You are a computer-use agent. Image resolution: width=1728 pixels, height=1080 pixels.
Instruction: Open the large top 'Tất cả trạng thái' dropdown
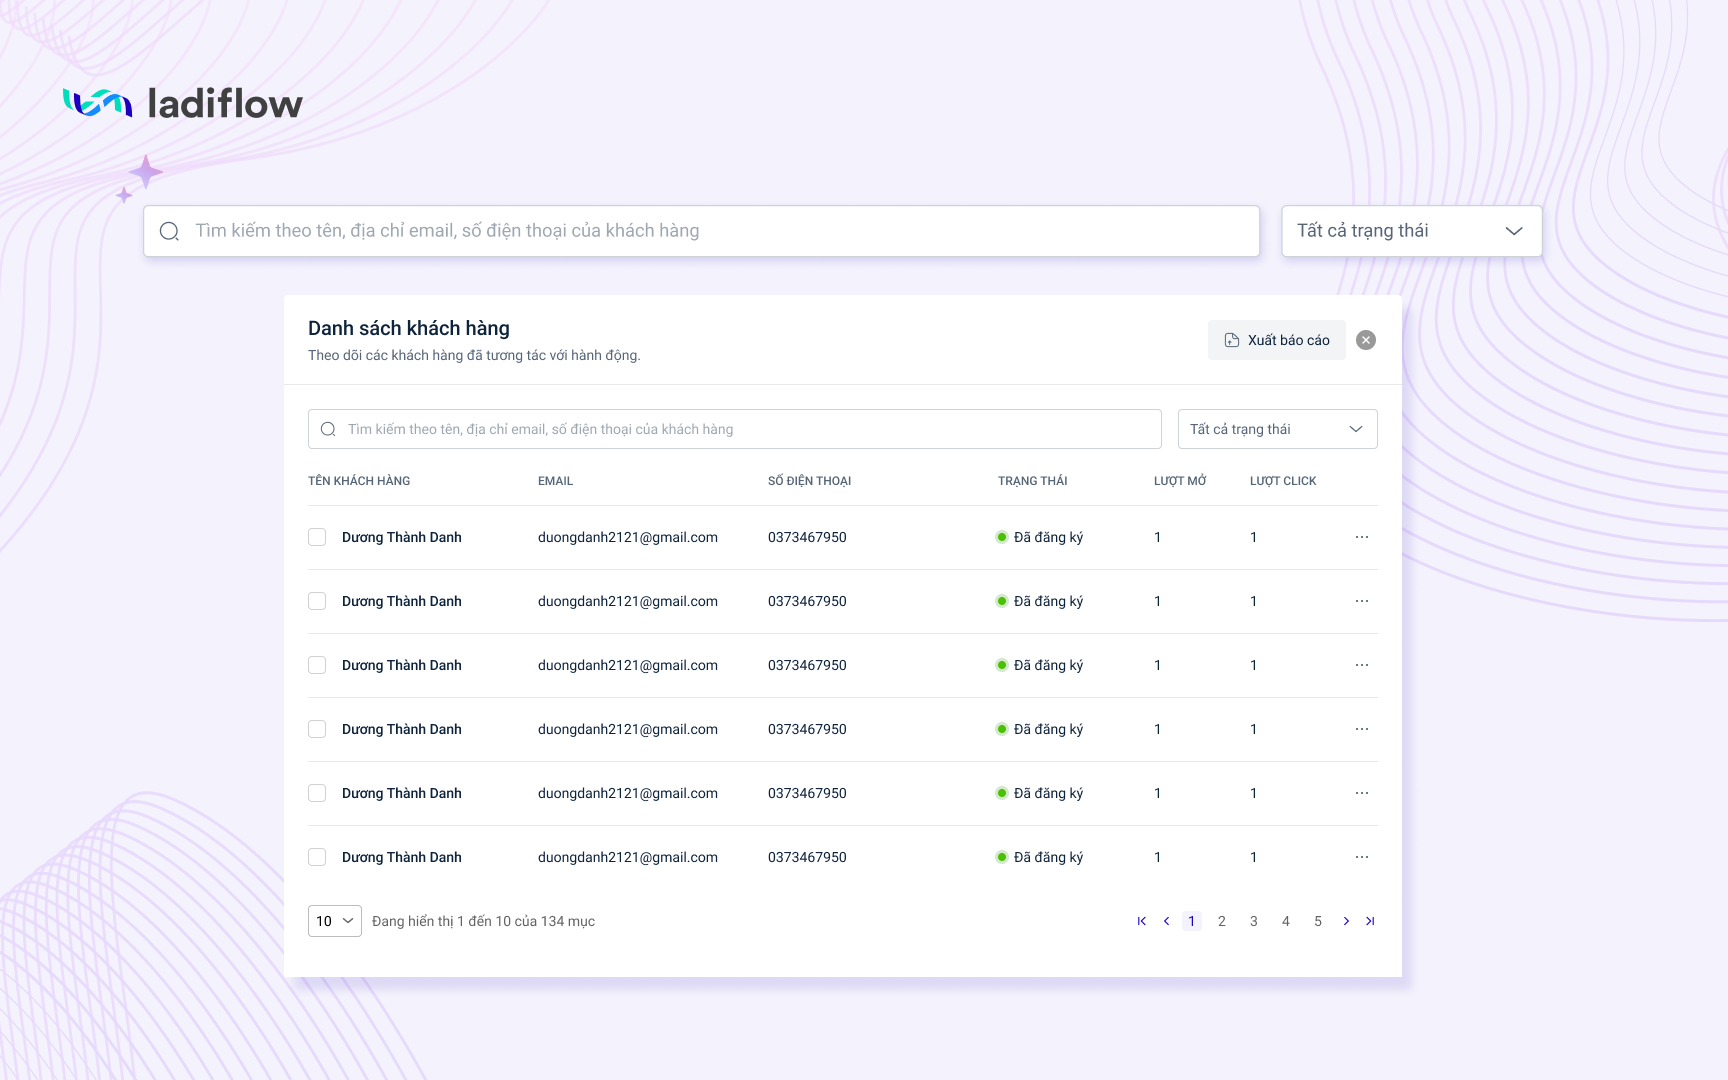click(1411, 231)
